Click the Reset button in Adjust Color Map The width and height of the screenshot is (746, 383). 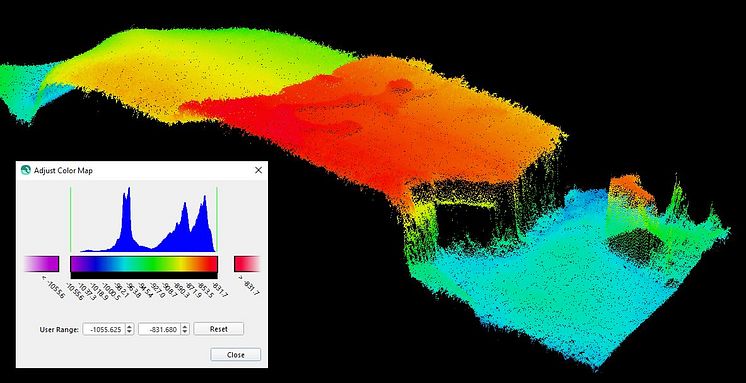[x=219, y=329]
